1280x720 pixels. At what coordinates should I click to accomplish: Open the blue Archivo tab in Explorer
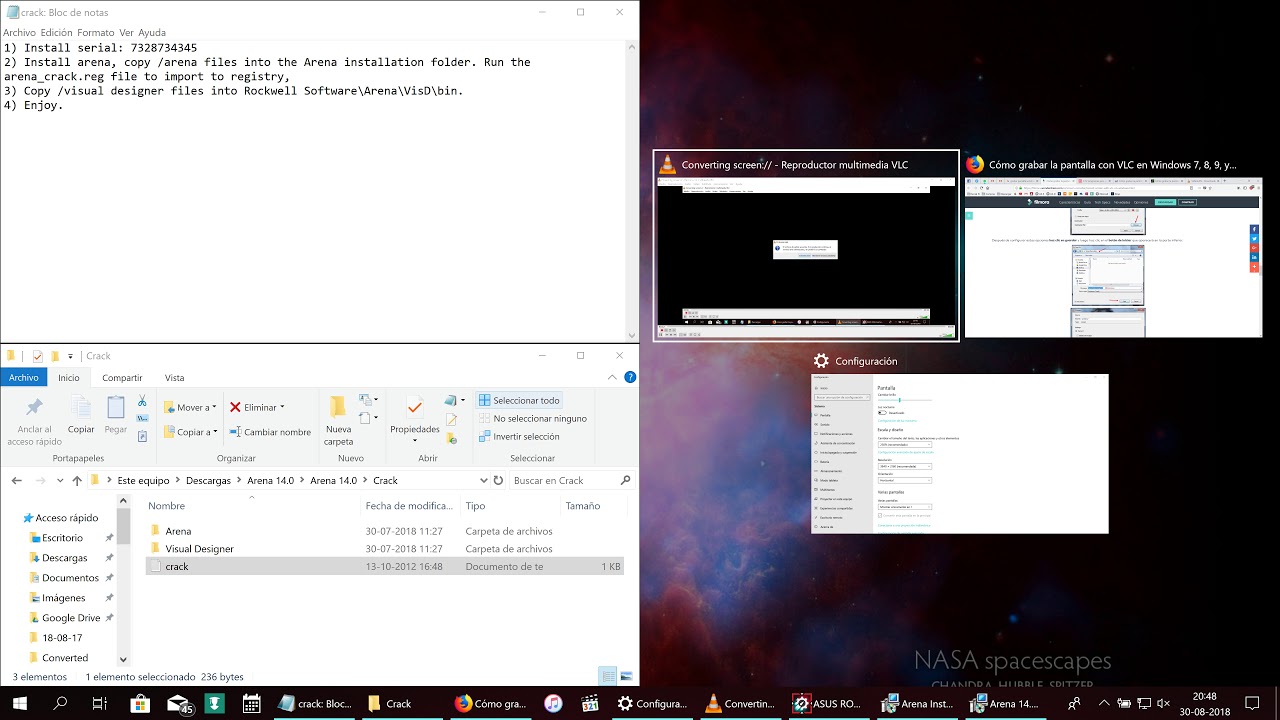pos(24,378)
